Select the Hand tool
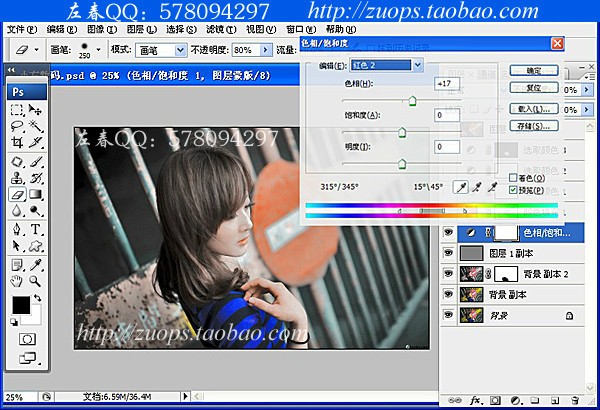 pos(17,281)
